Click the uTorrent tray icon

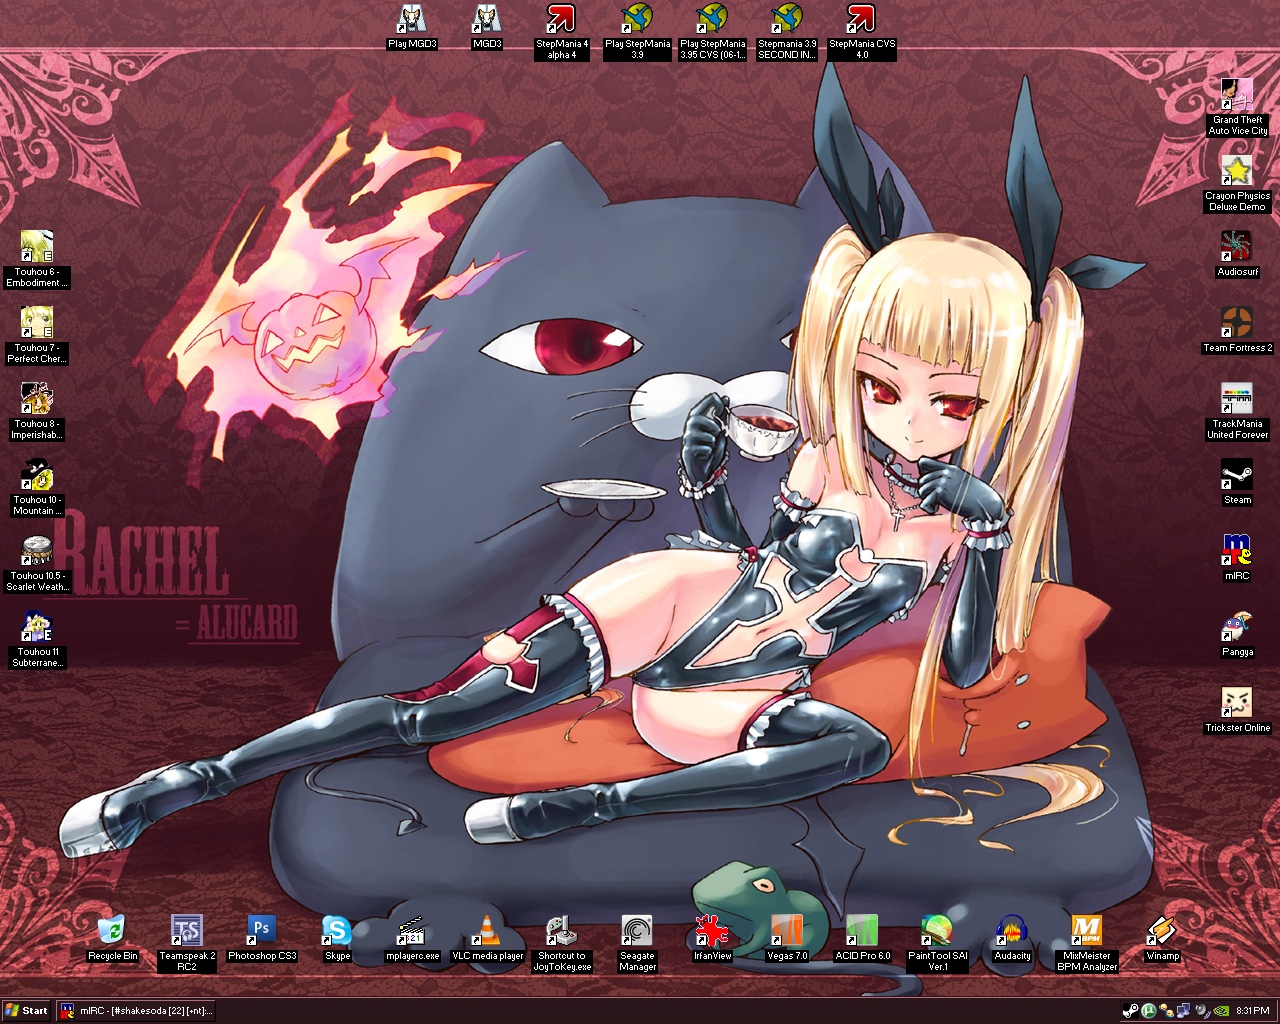pyautogui.click(x=1149, y=1010)
